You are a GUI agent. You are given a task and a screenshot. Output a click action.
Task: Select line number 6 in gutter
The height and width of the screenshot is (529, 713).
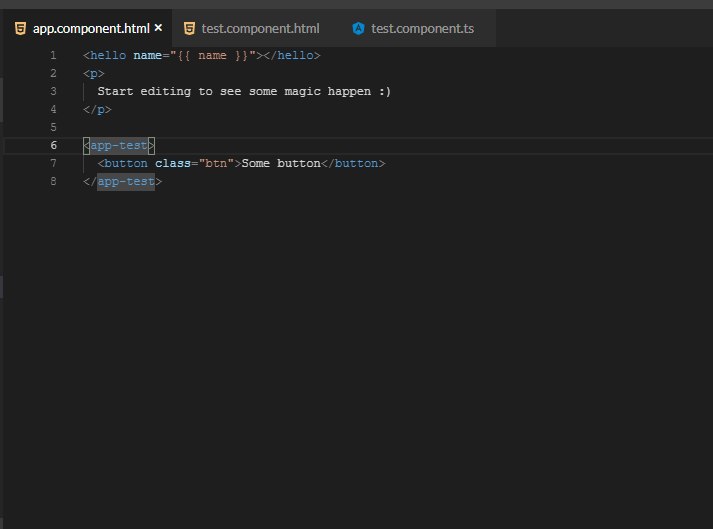pos(53,146)
